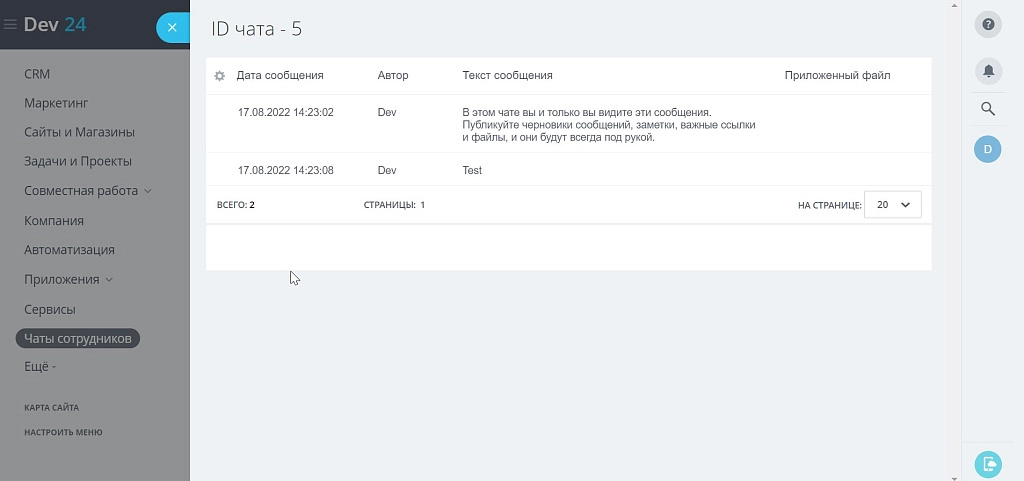Image resolution: width=1024 pixels, height=481 pixels.
Task: Click the grid settings gear icon
Action: click(219, 76)
